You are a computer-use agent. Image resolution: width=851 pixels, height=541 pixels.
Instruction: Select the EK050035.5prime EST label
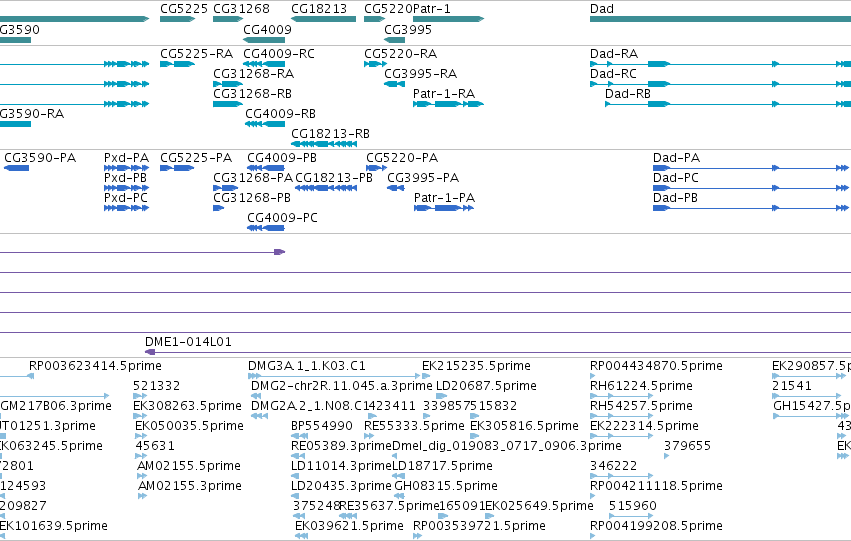189,426
